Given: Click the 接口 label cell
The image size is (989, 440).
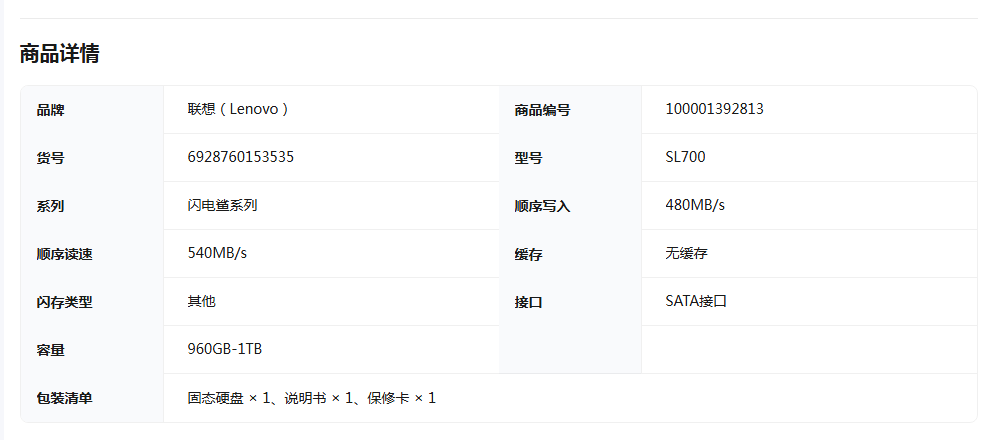Looking at the screenshot, I should point(528,302).
